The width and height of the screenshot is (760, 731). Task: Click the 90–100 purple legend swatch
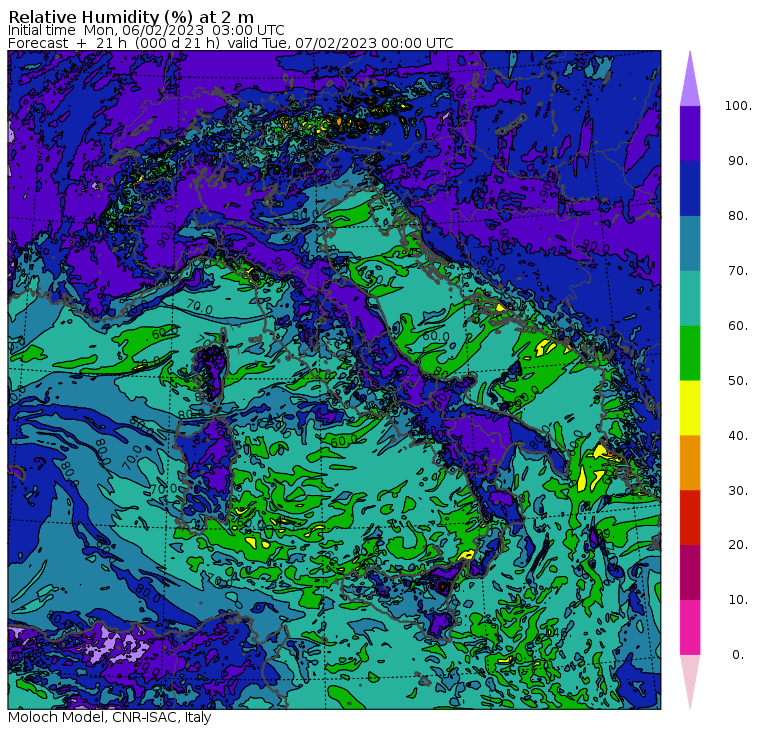click(x=690, y=133)
